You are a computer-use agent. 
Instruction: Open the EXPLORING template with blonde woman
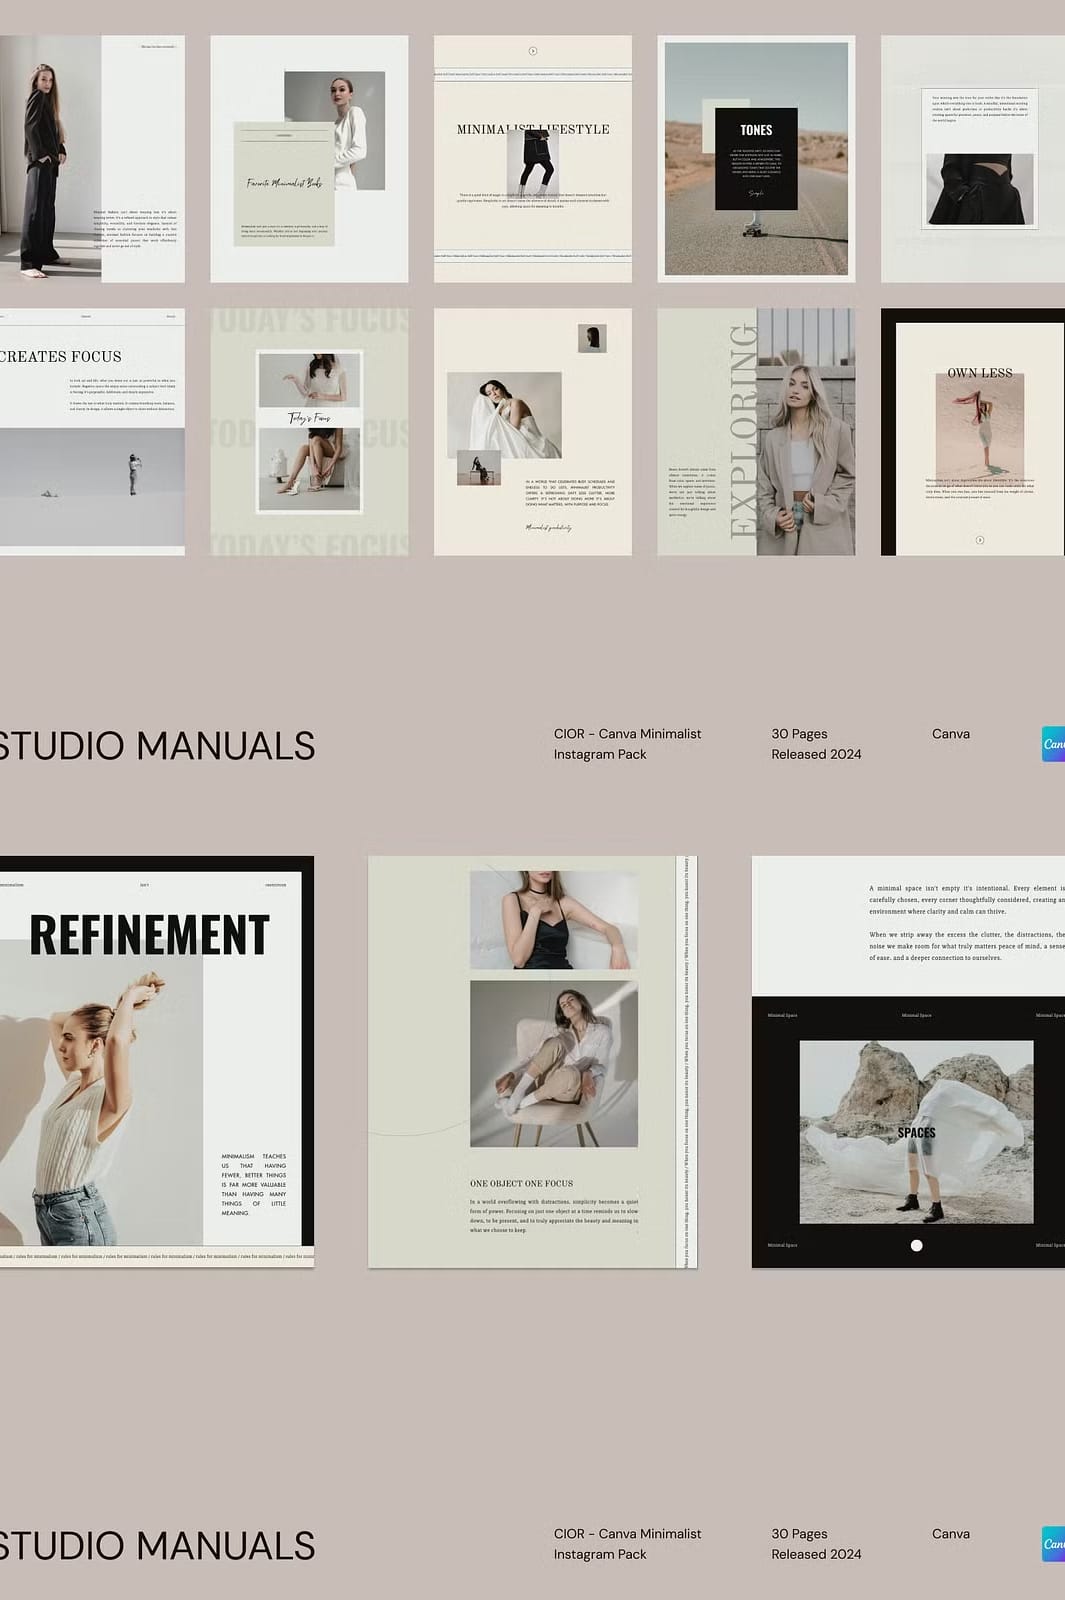(x=756, y=431)
